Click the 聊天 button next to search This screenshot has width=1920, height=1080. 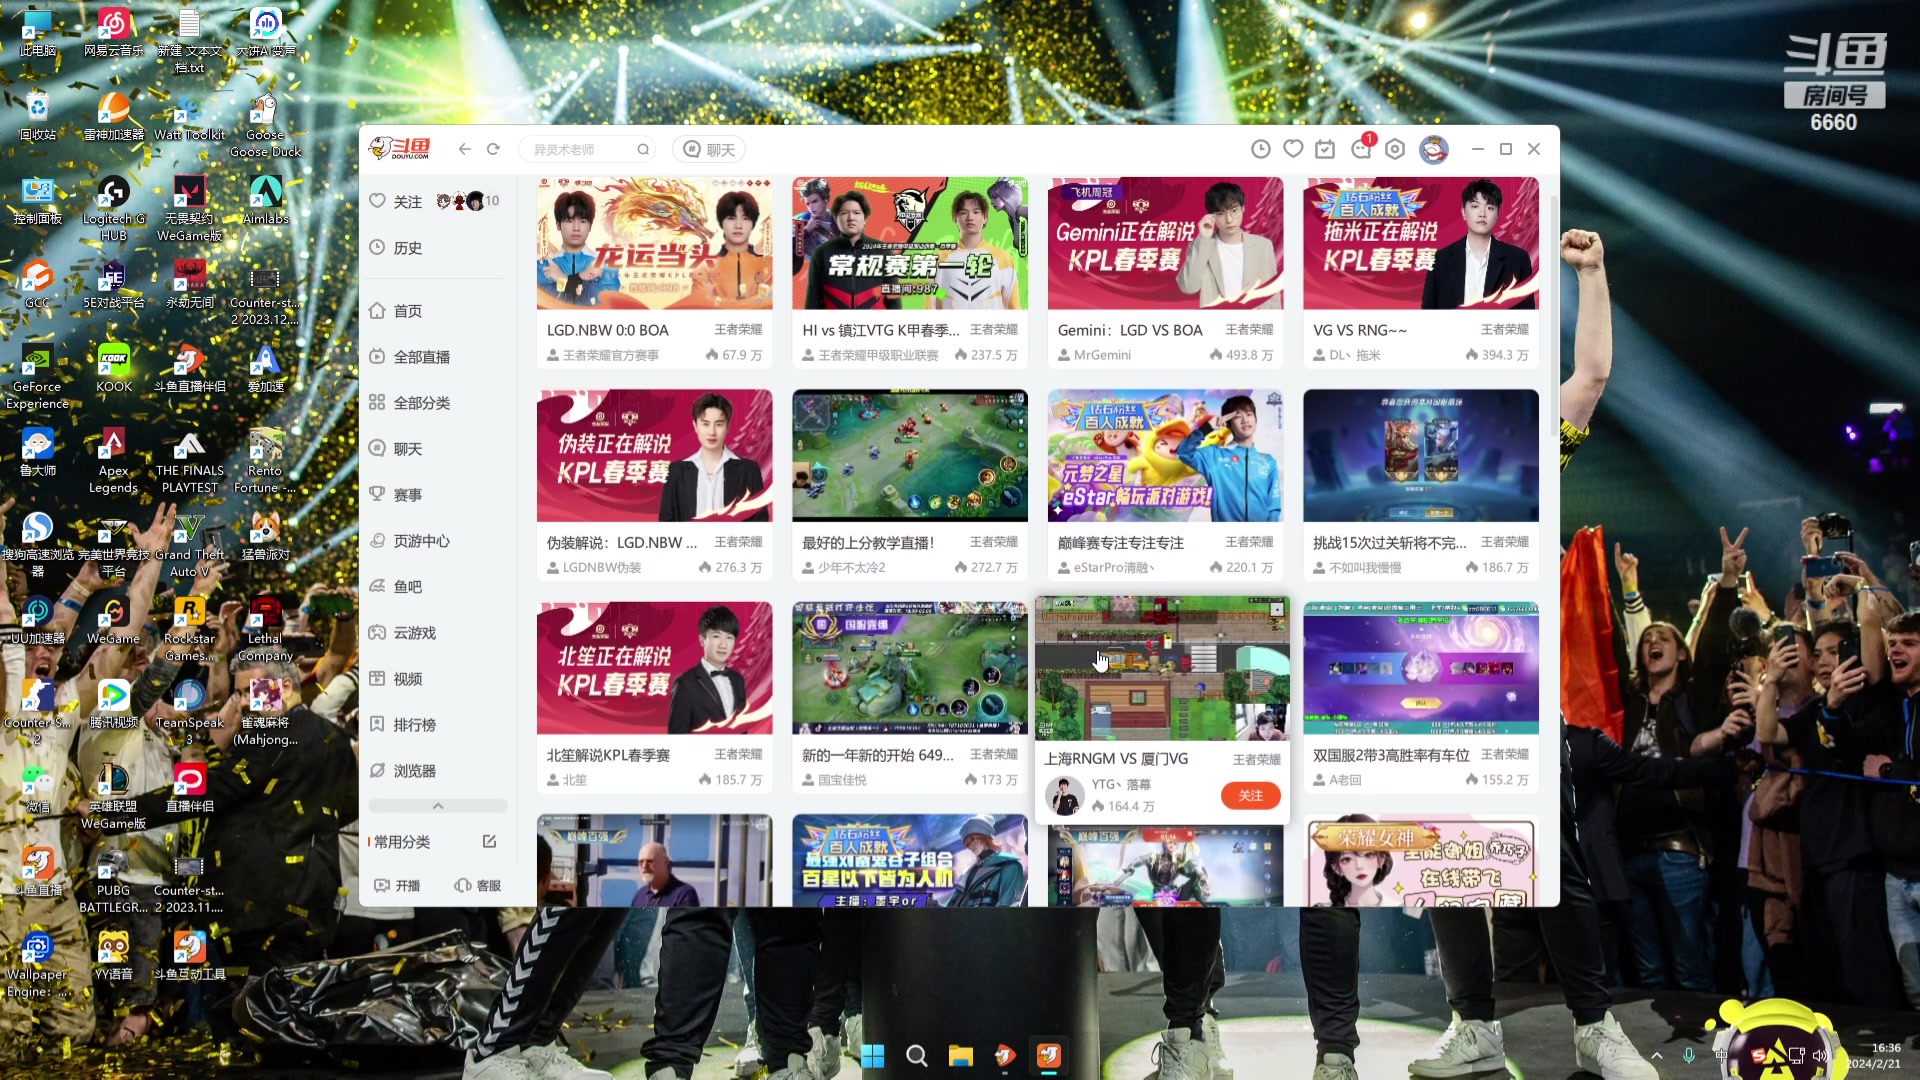[709, 150]
